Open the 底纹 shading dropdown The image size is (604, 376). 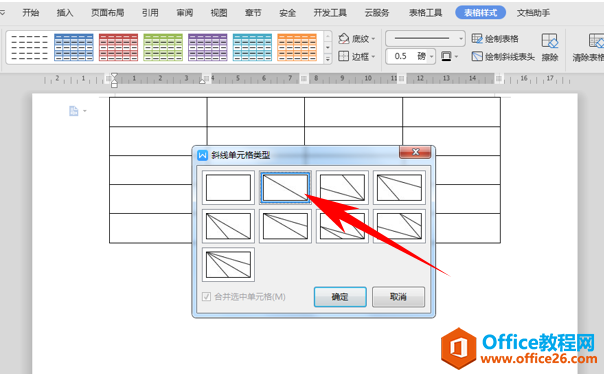[374, 39]
